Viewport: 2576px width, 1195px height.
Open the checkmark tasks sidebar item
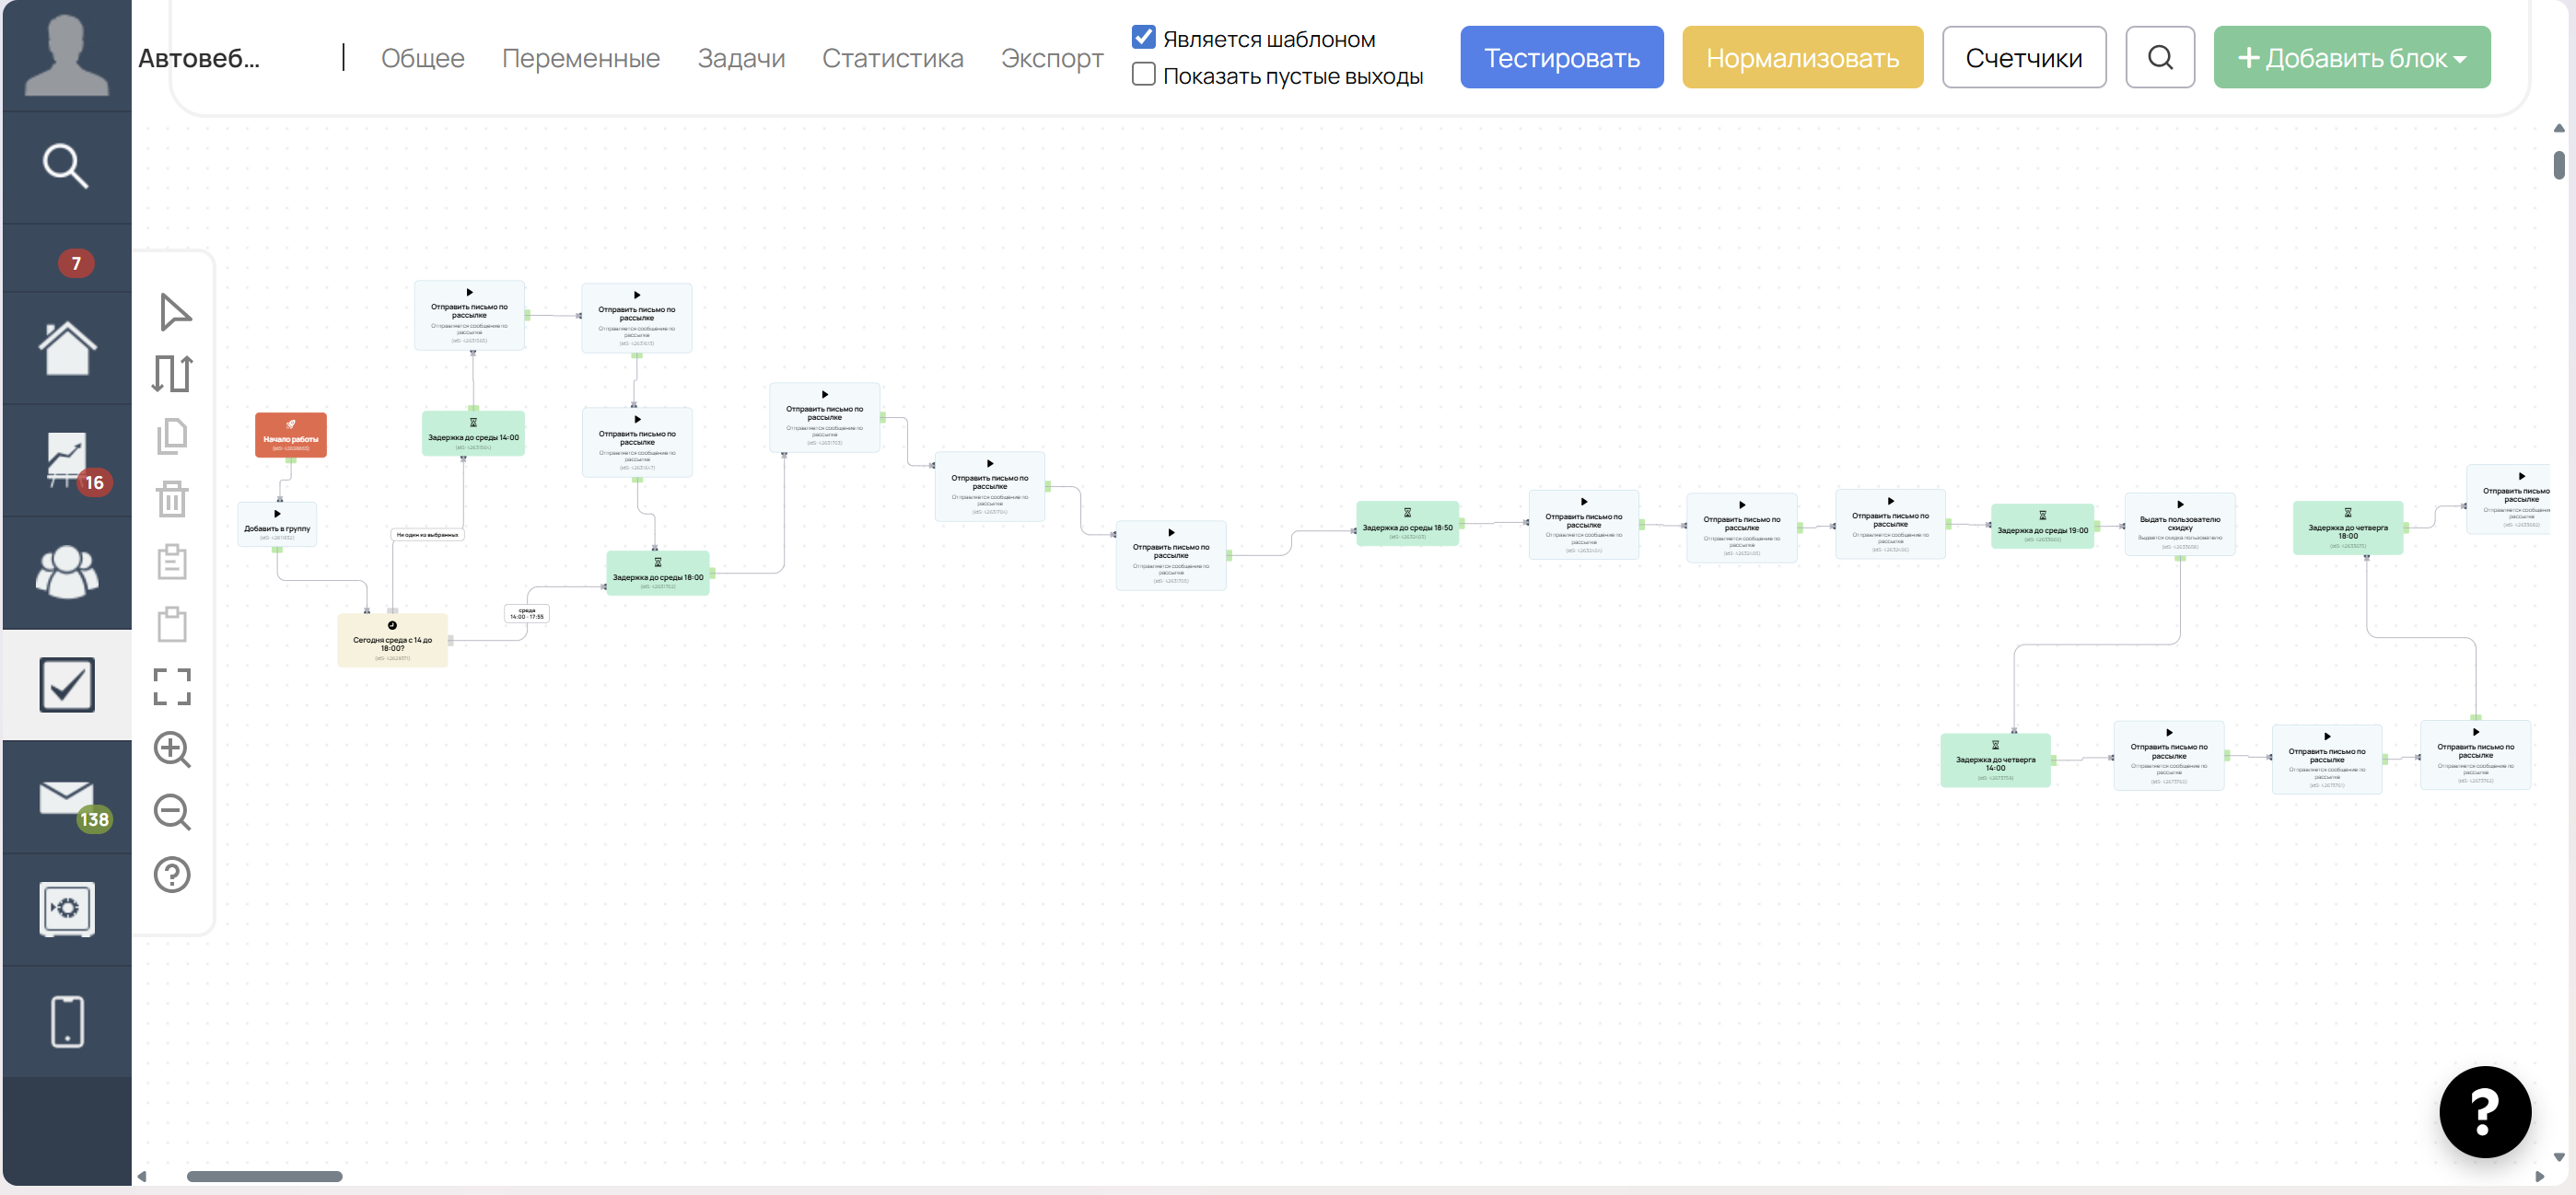(x=67, y=685)
